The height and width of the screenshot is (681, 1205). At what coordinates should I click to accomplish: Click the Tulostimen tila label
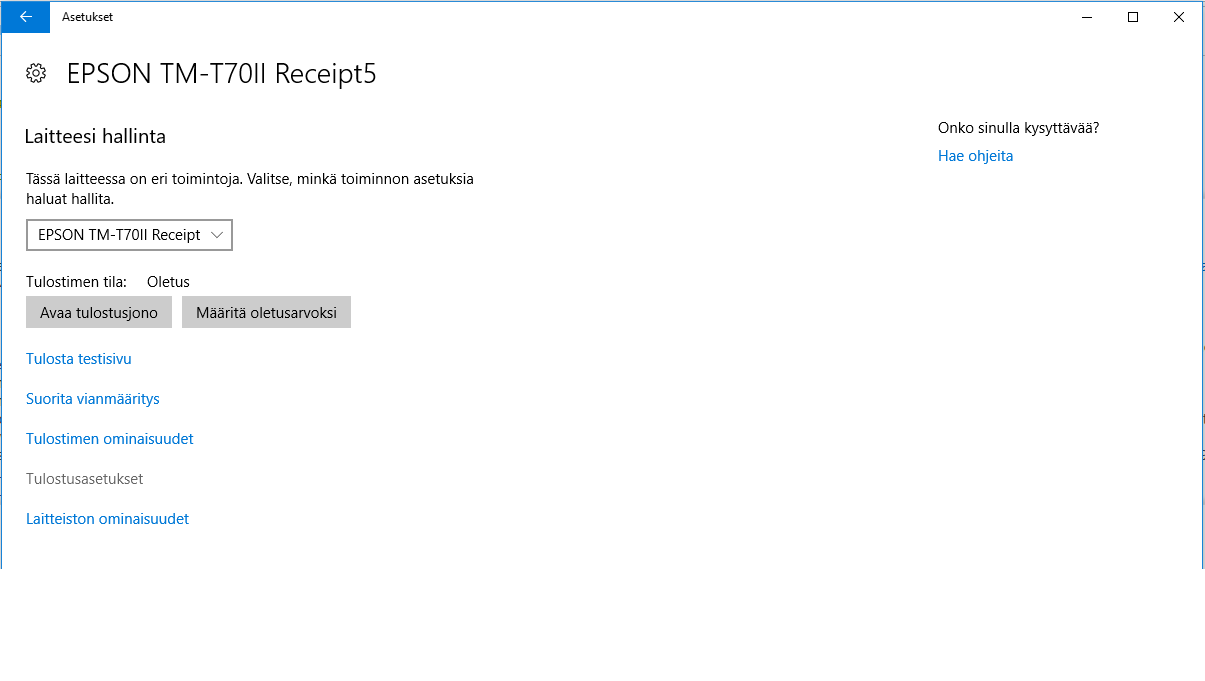pyautogui.click(x=76, y=282)
